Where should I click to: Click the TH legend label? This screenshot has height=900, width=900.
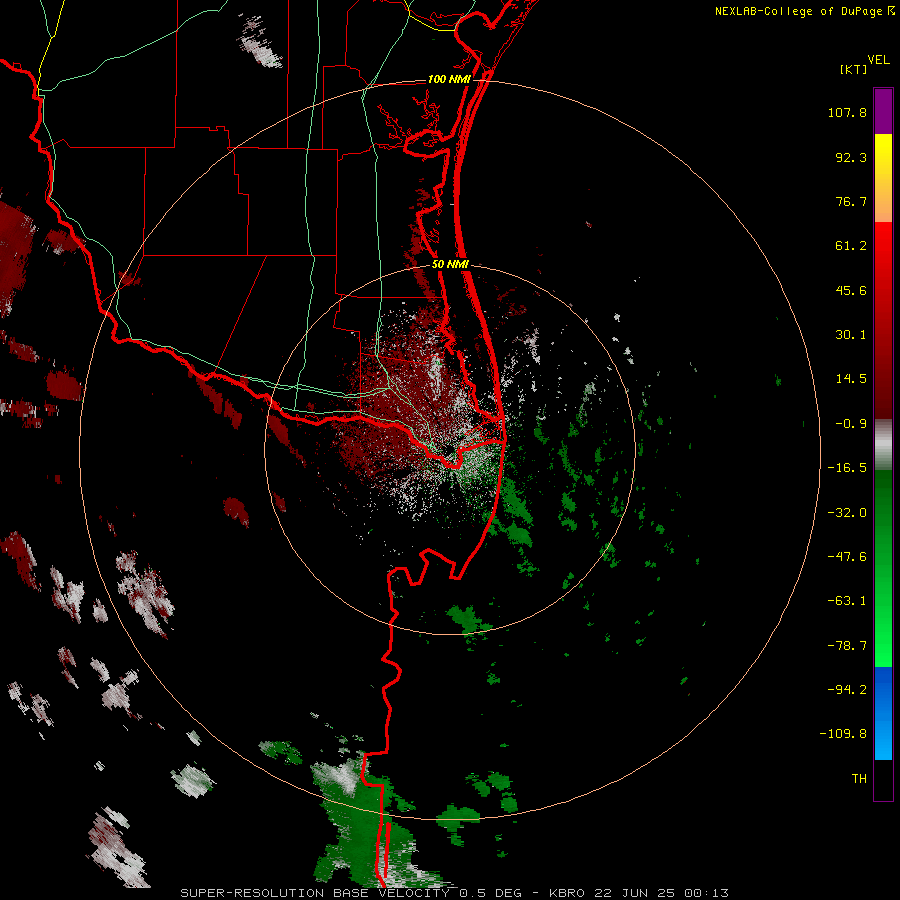pyautogui.click(x=859, y=778)
